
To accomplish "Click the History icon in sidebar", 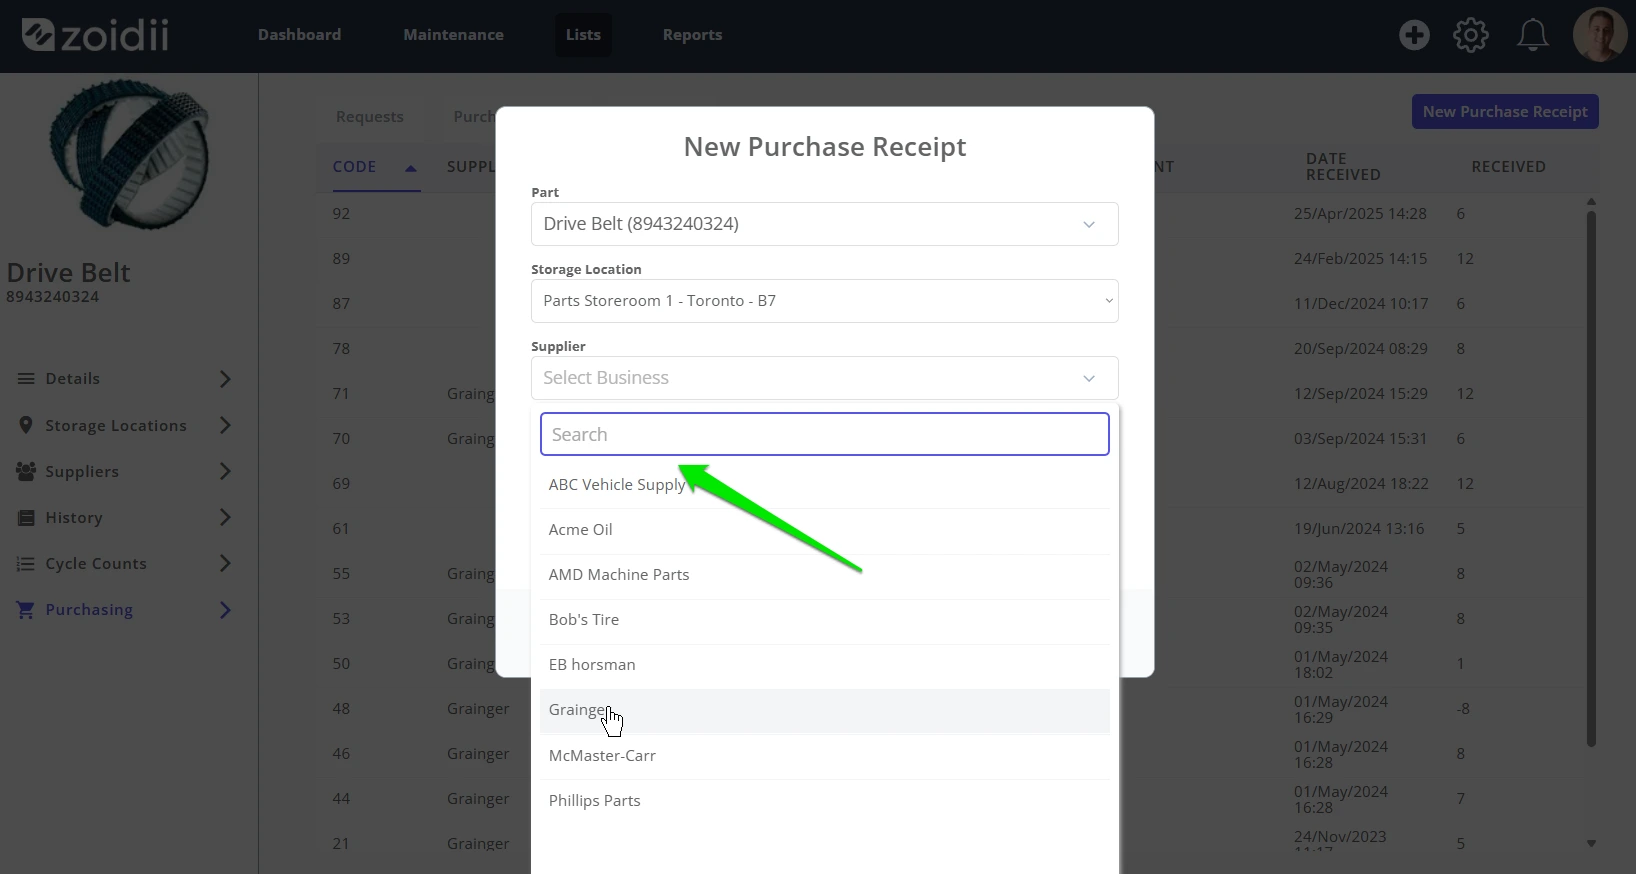I will pyautogui.click(x=26, y=518).
